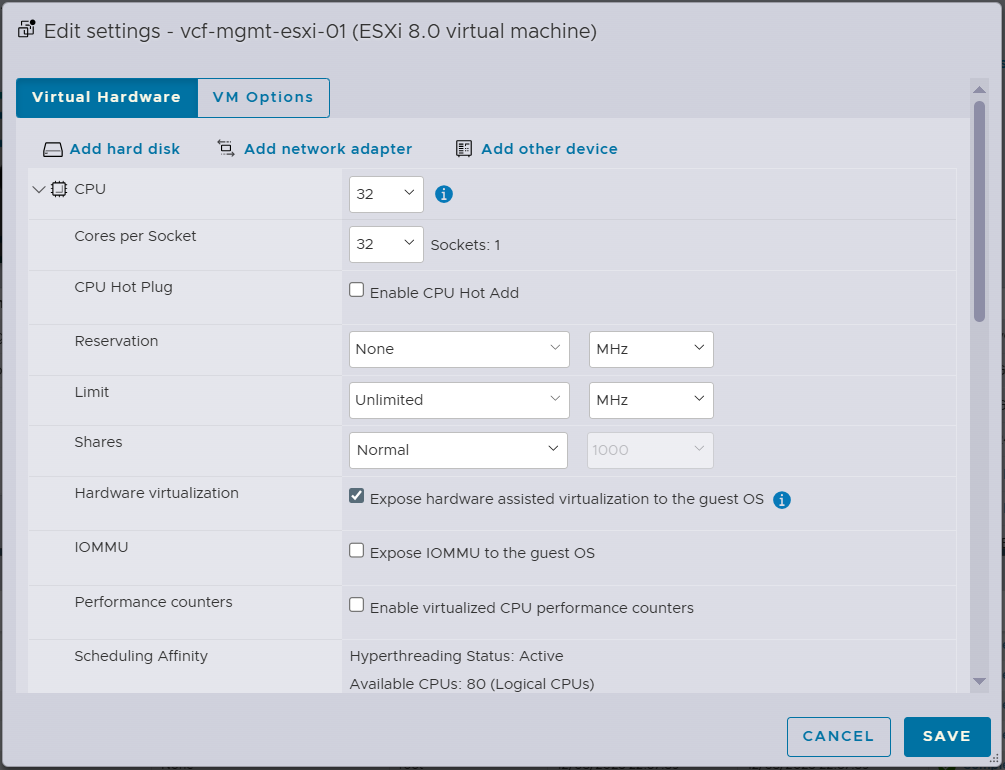Image resolution: width=1005 pixels, height=770 pixels.
Task: Click the SAVE button
Action: pyautogui.click(x=946, y=736)
